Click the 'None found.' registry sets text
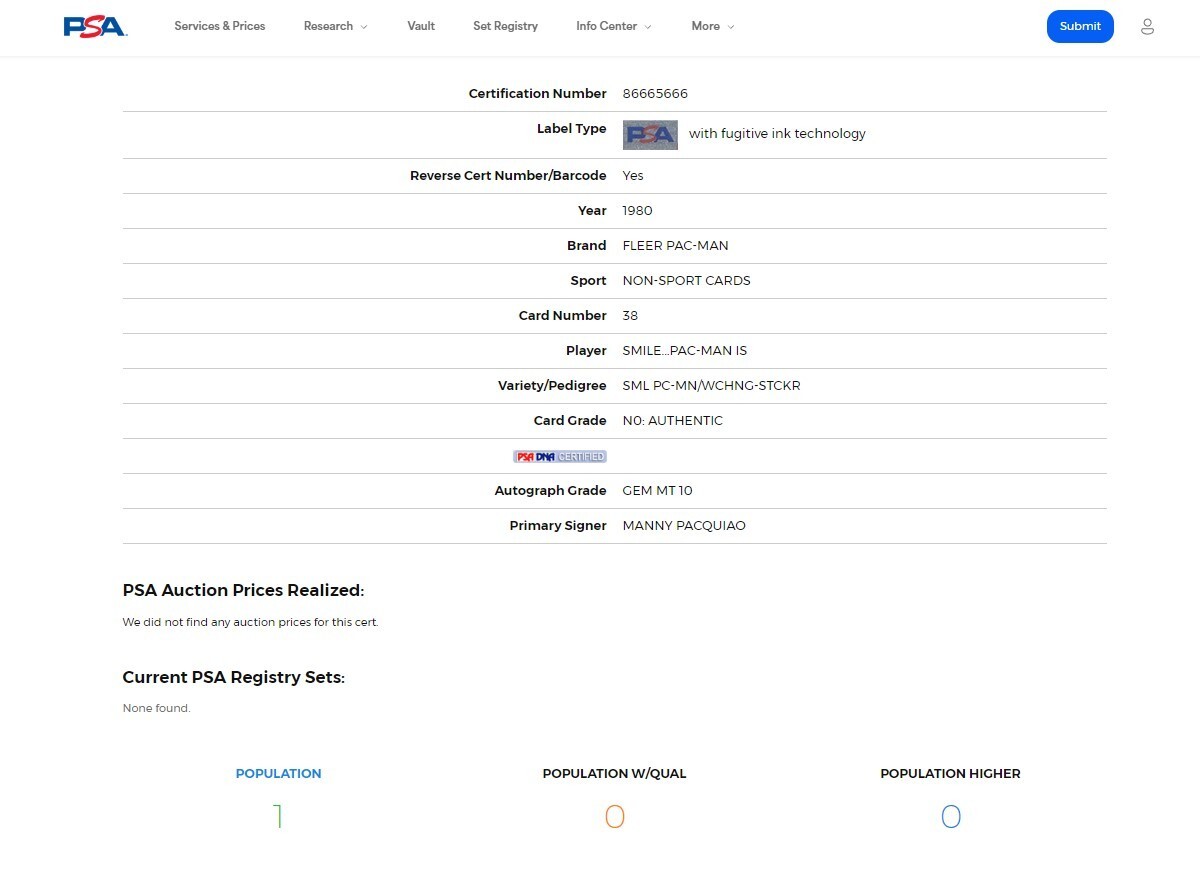 coord(156,709)
